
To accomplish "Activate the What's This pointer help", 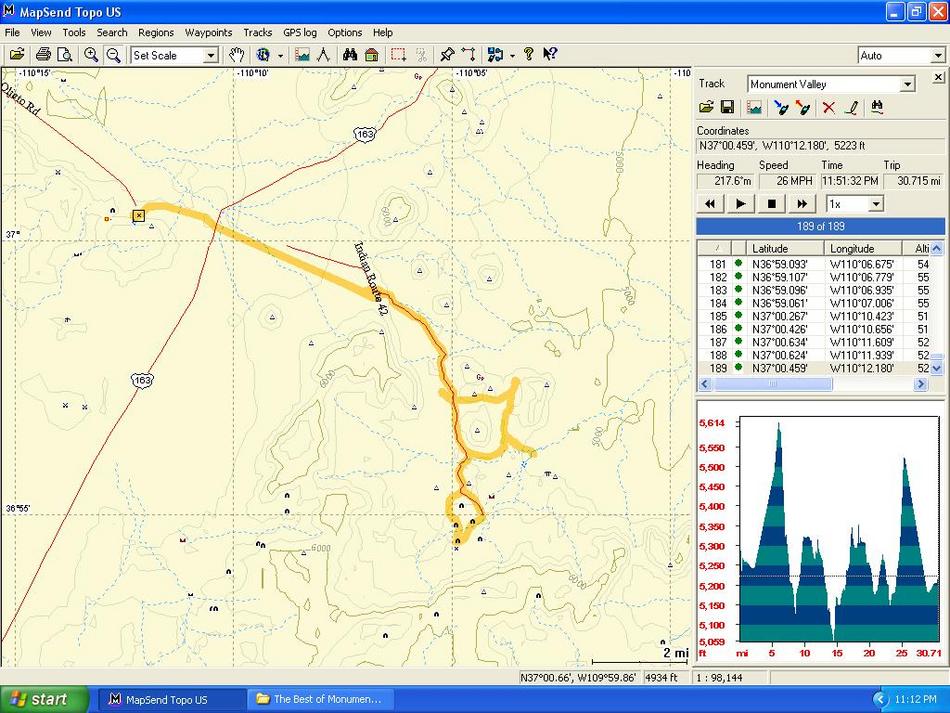I will [550, 55].
